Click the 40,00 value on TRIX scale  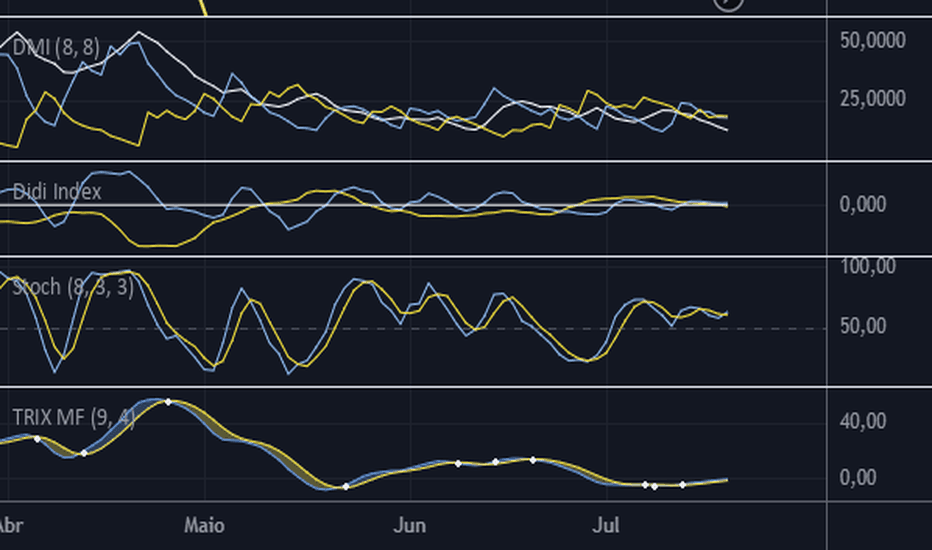(x=862, y=421)
